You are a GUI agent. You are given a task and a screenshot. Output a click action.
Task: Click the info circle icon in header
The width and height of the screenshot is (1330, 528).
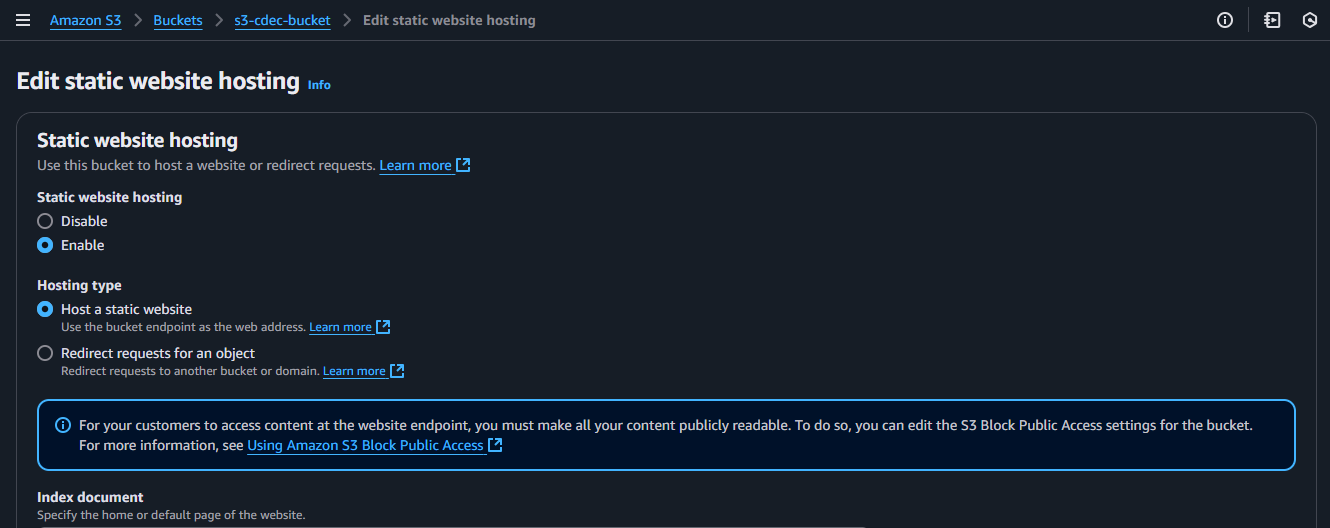click(1225, 20)
